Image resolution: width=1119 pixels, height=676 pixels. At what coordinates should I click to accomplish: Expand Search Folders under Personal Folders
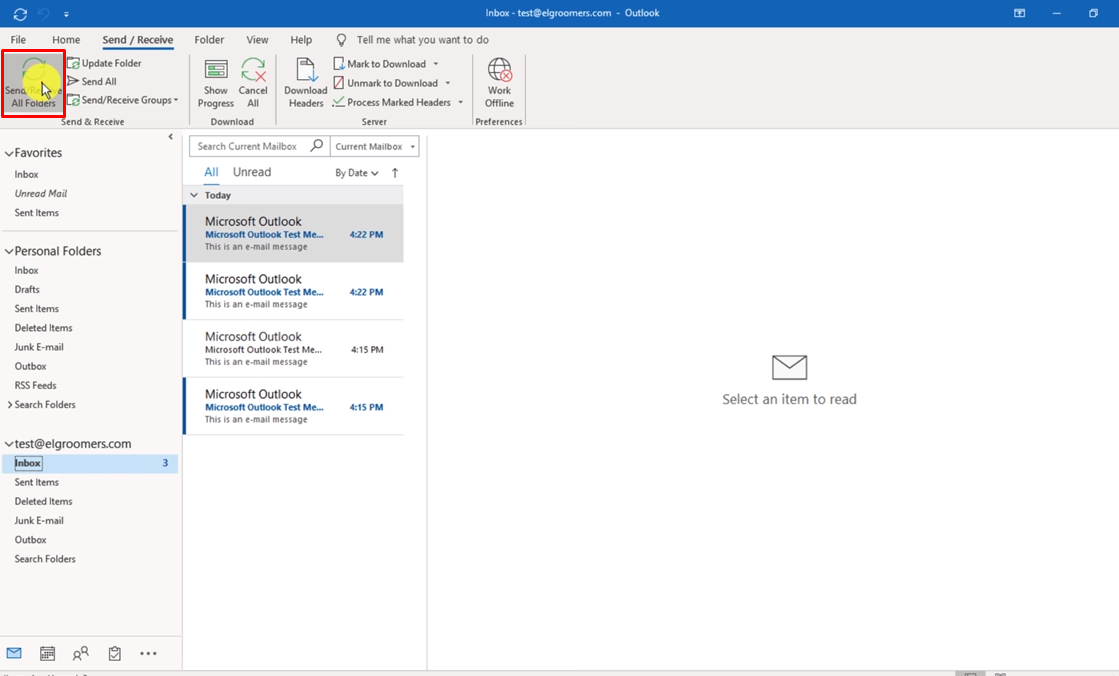(9, 405)
